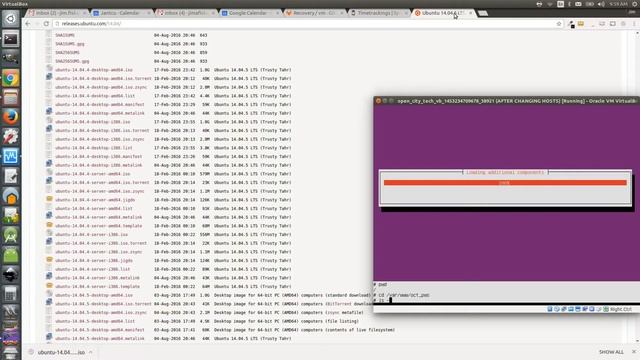The width and height of the screenshot is (640, 360).
Task: Open ubuntu-14.04.4-desktop-i386.manifest link
Action: 98,156
